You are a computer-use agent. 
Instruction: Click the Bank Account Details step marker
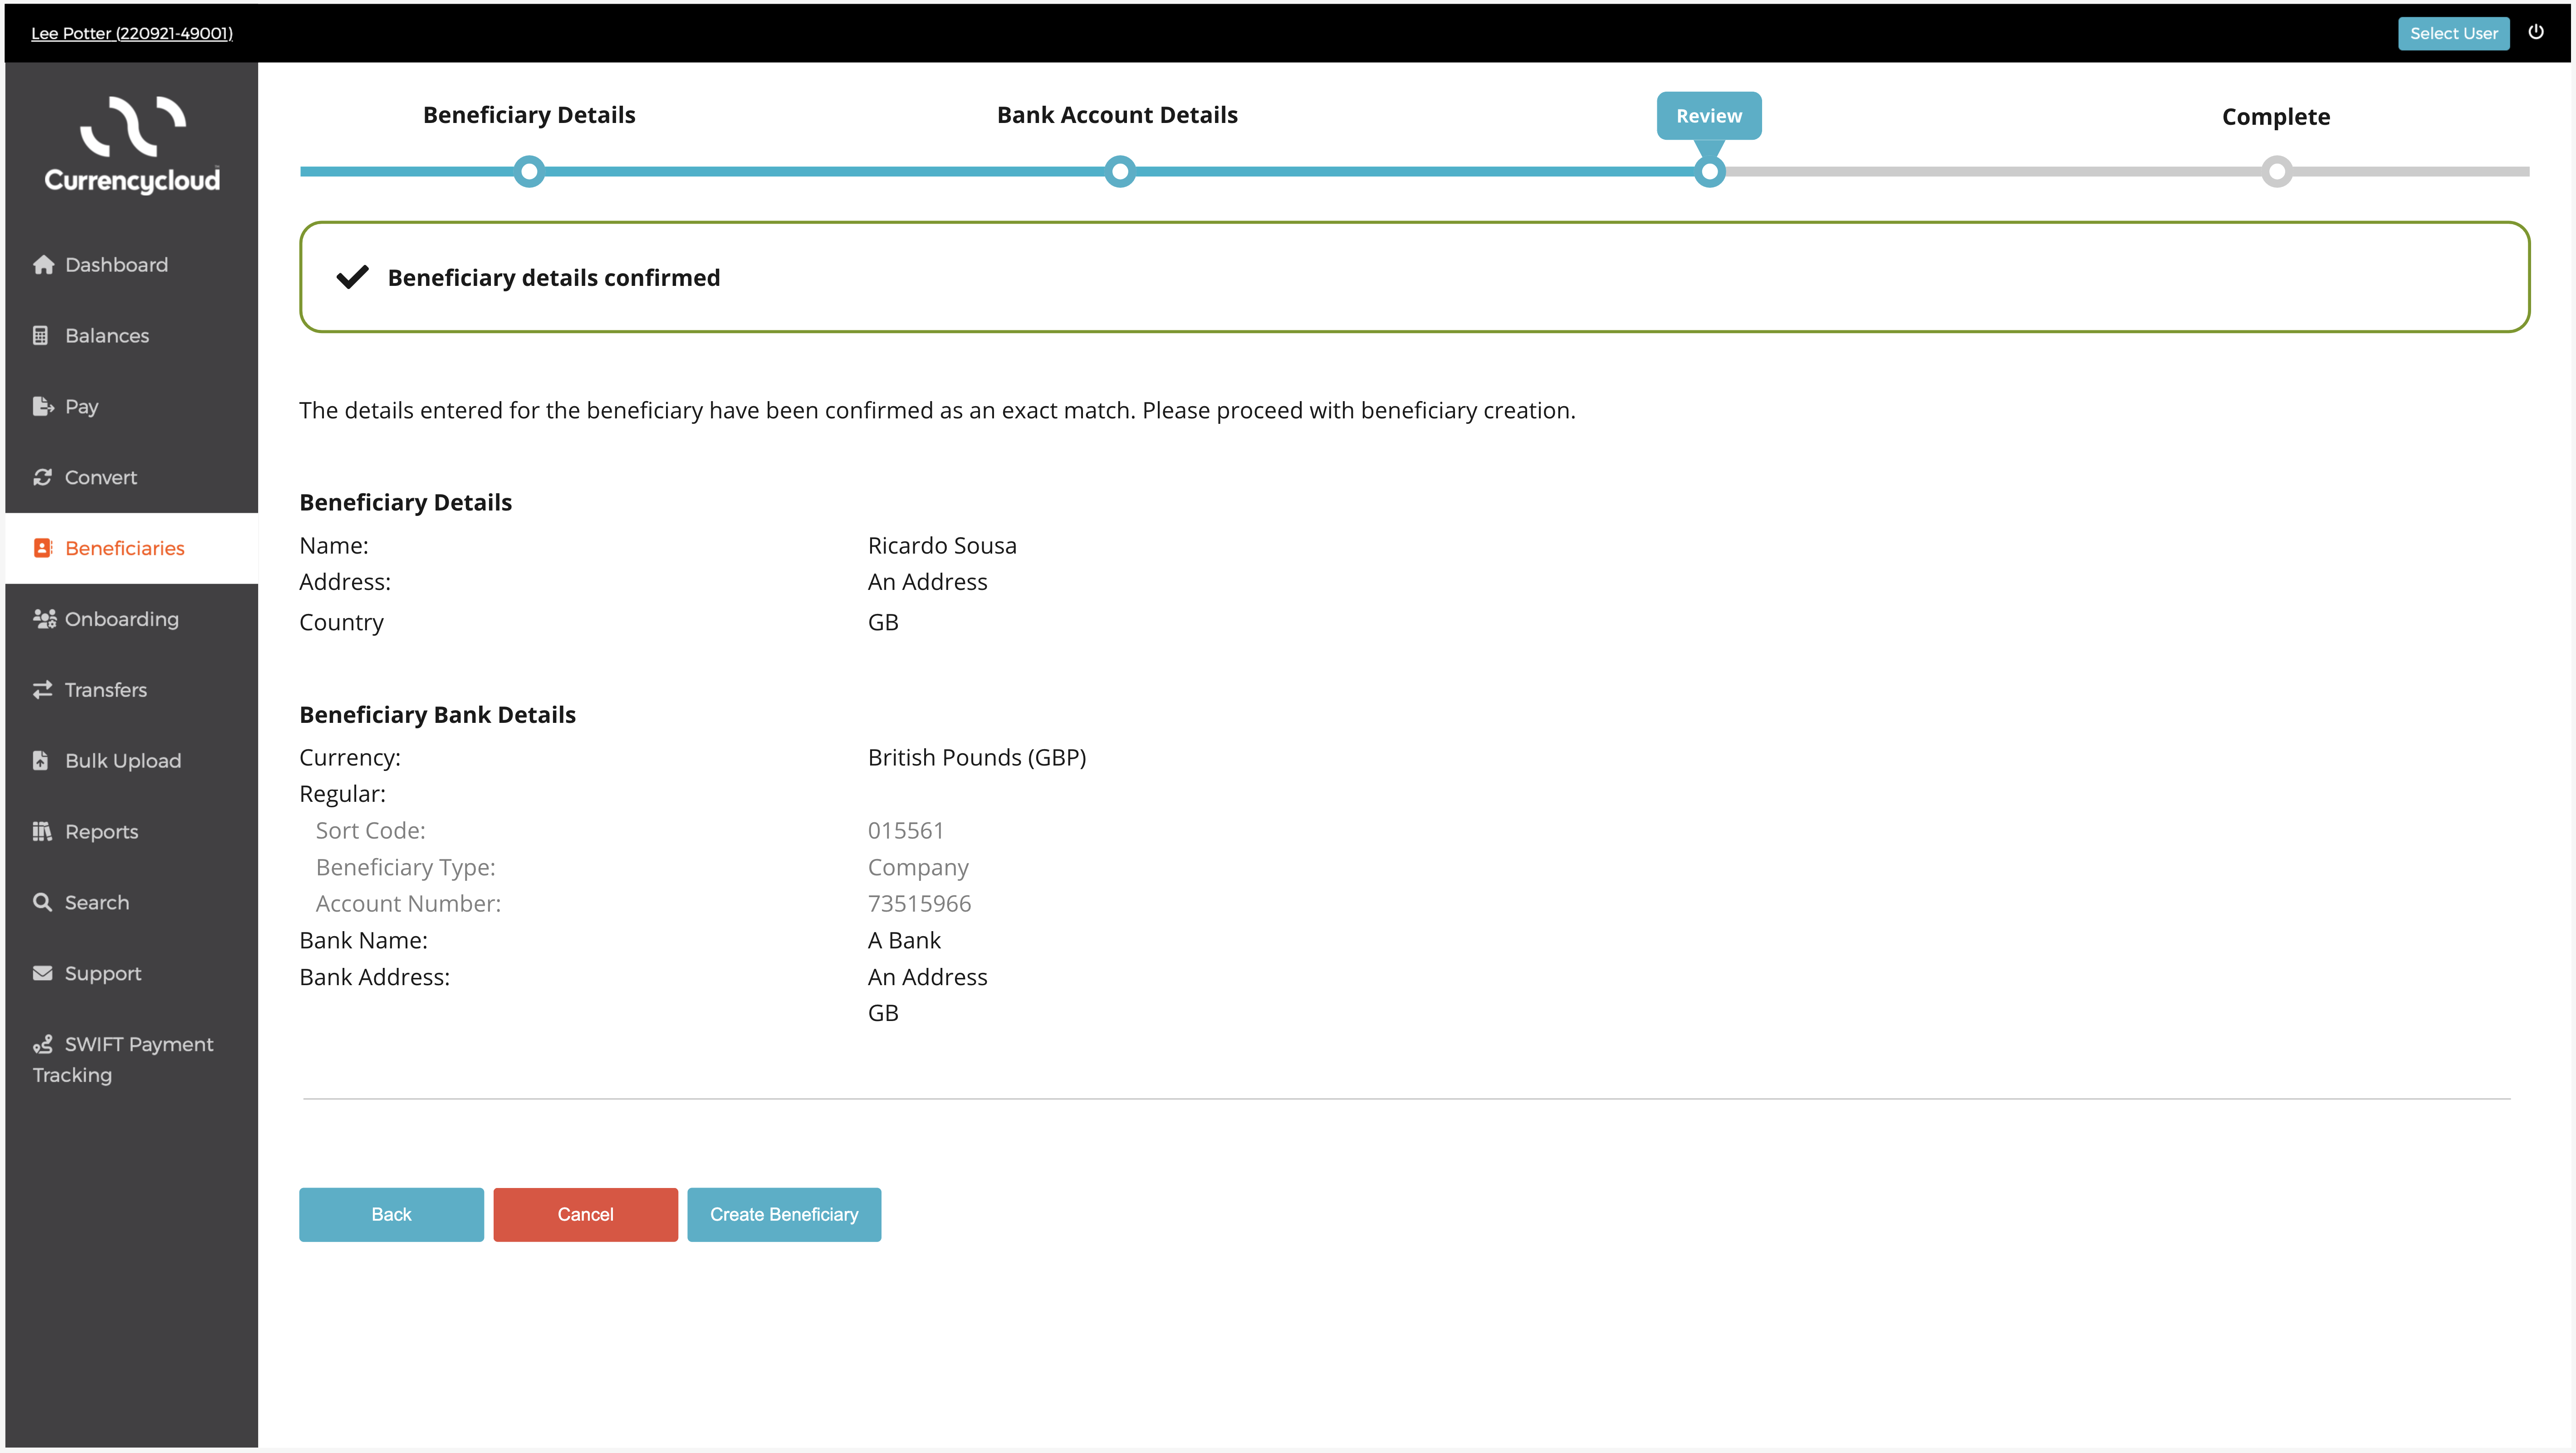pyautogui.click(x=1120, y=171)
